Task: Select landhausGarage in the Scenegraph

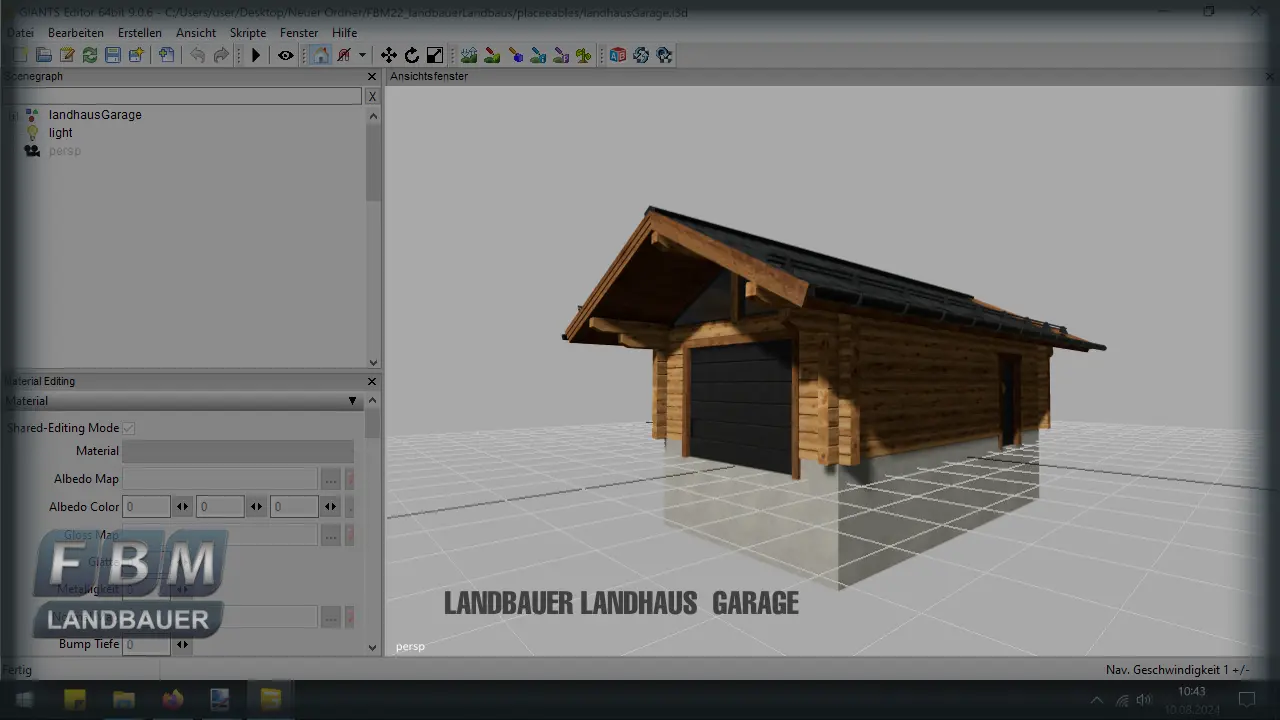Action: [95, 115]
